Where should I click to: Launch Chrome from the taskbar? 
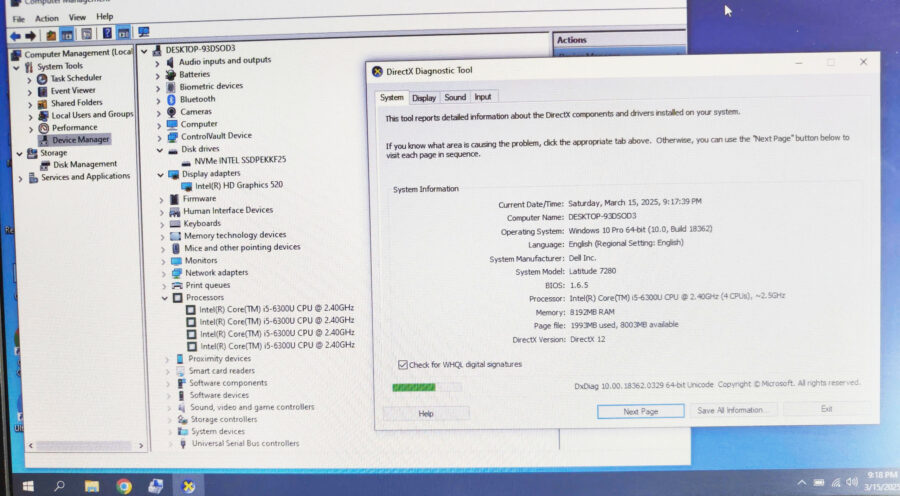[124, 487]
